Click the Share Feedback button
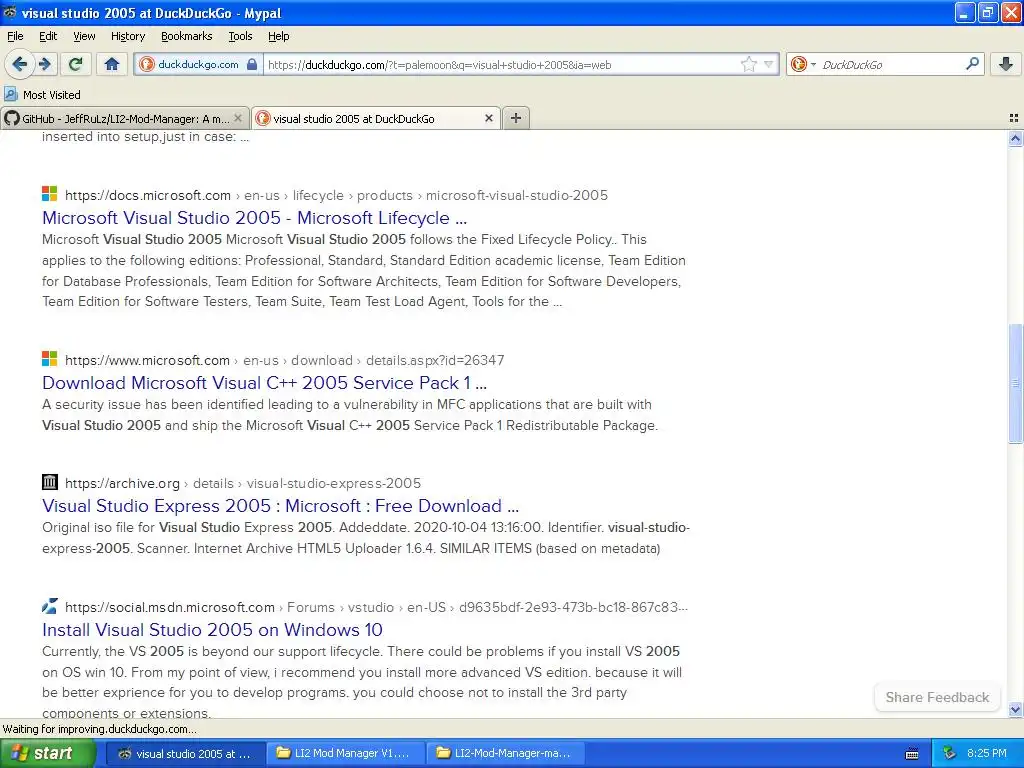The width and height of the screenshot is (1024, 768). (937, 697)
